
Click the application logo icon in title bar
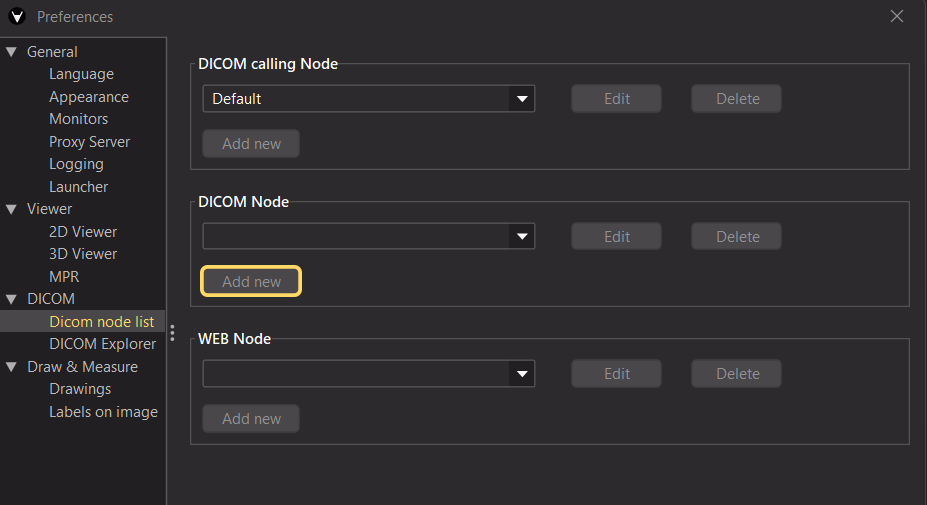pos(17,17)
